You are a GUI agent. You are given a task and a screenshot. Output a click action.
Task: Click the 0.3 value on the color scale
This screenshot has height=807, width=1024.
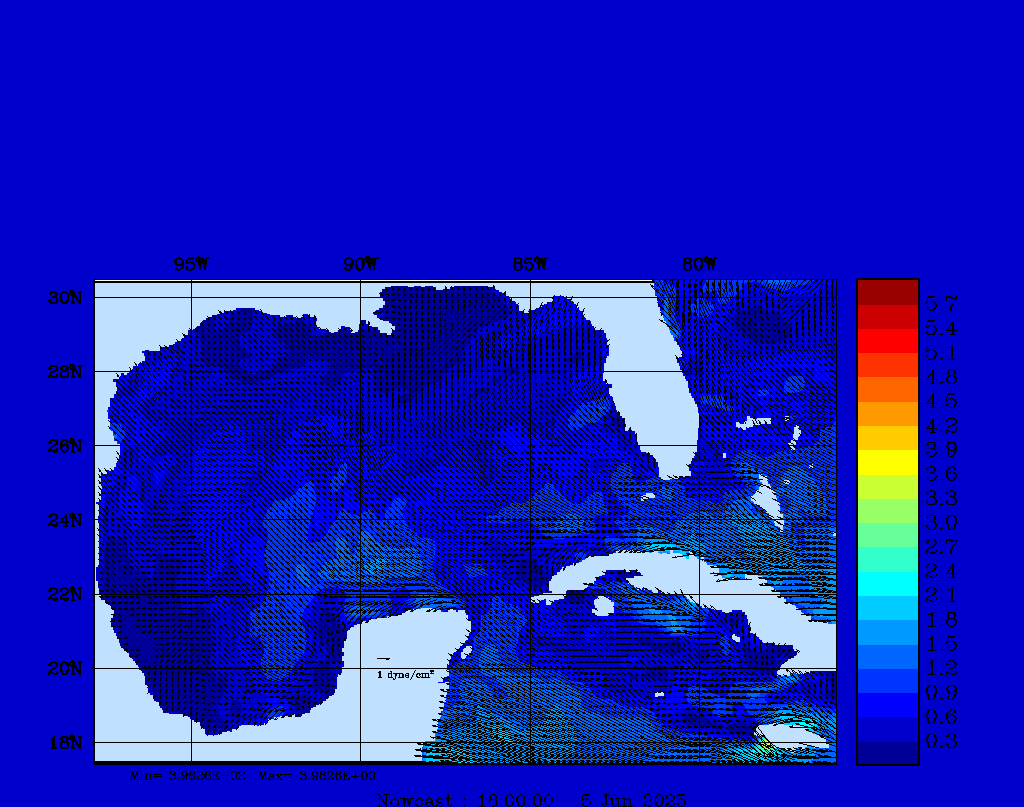point(941,741)
